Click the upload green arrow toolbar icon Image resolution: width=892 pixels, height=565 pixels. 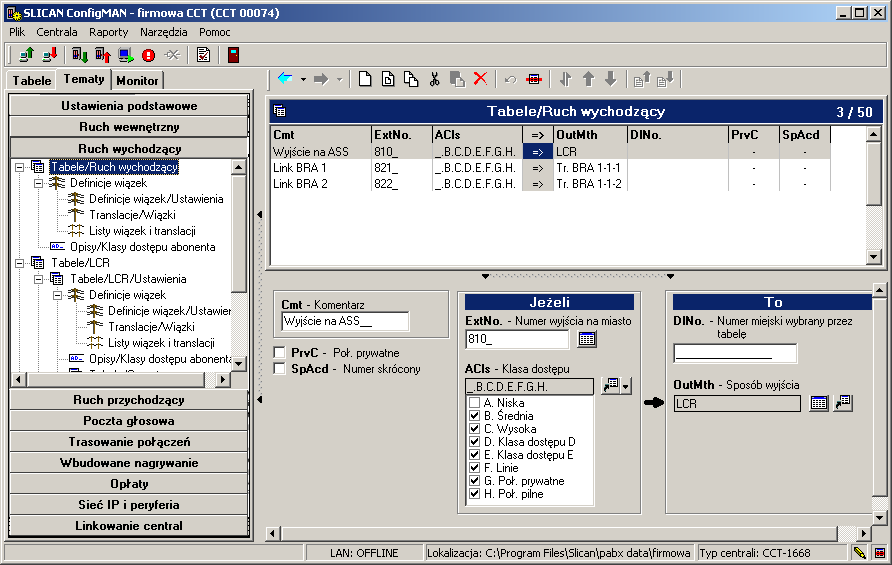[26, 55]
